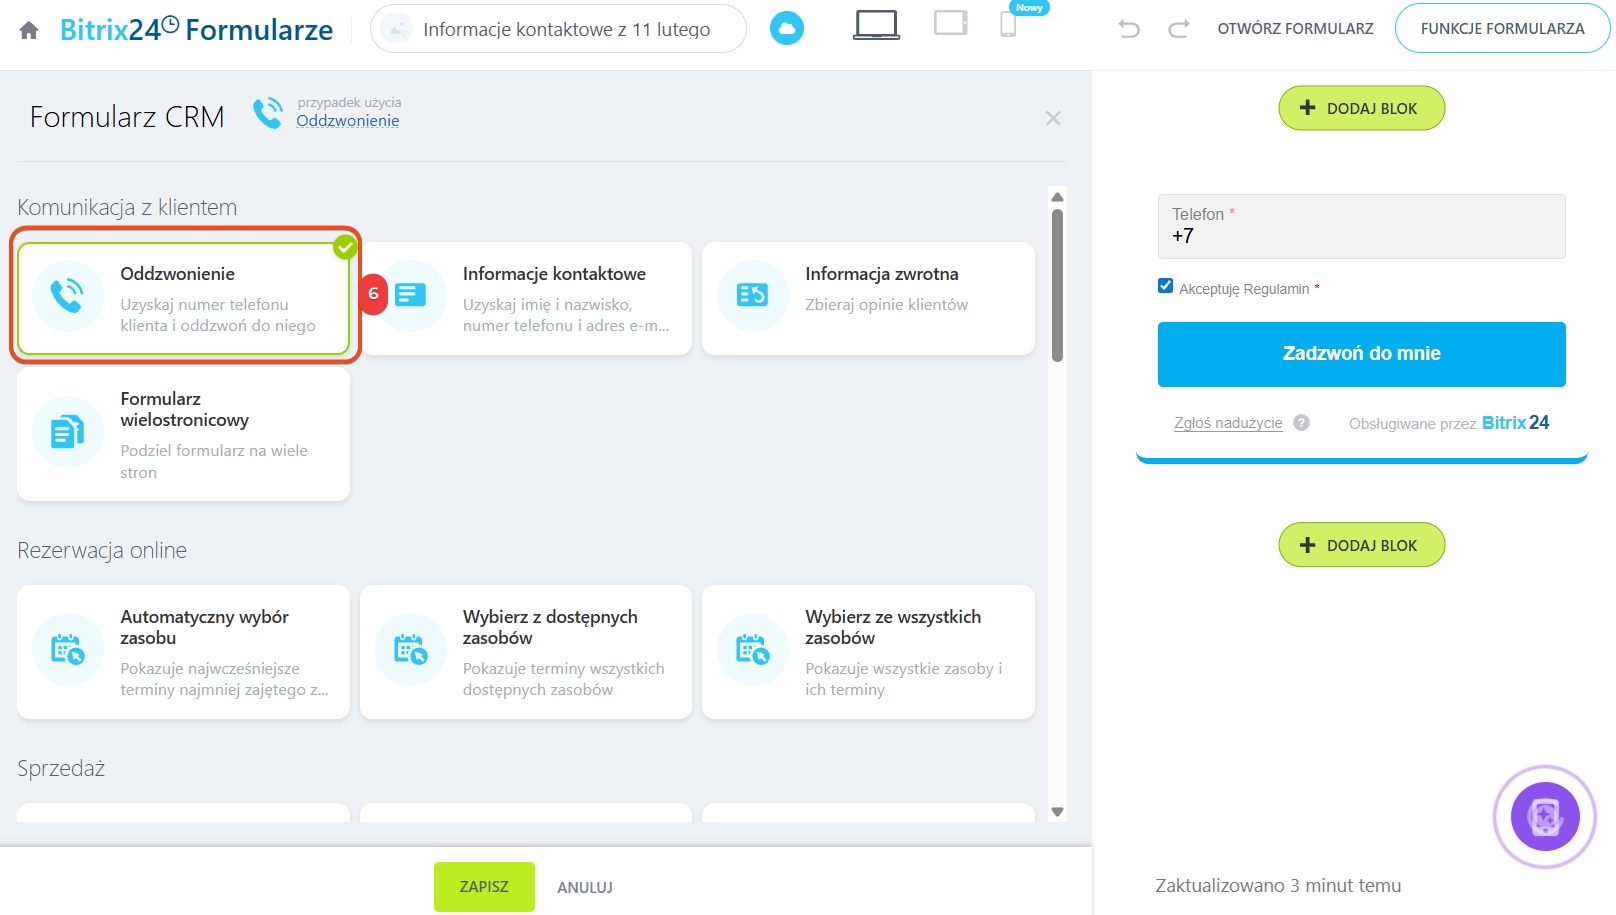This screenshot has width=1616, height=915.
Task: Open the Funkcje formularza menu
Action: (1502, 29)
